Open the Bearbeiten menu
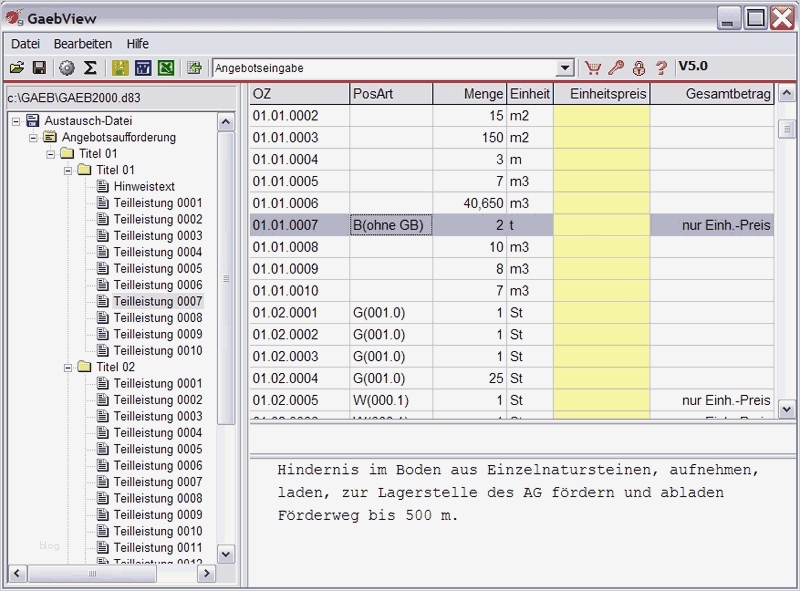The width and height of the screenshot is (800, 591). click(83, 44)
